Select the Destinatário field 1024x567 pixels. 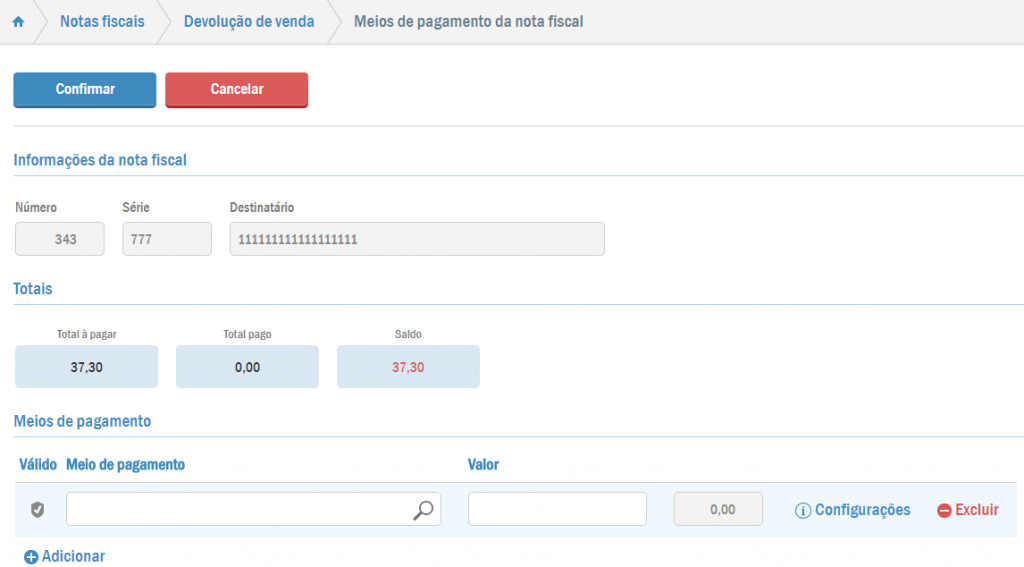click(x=416, y=240)
